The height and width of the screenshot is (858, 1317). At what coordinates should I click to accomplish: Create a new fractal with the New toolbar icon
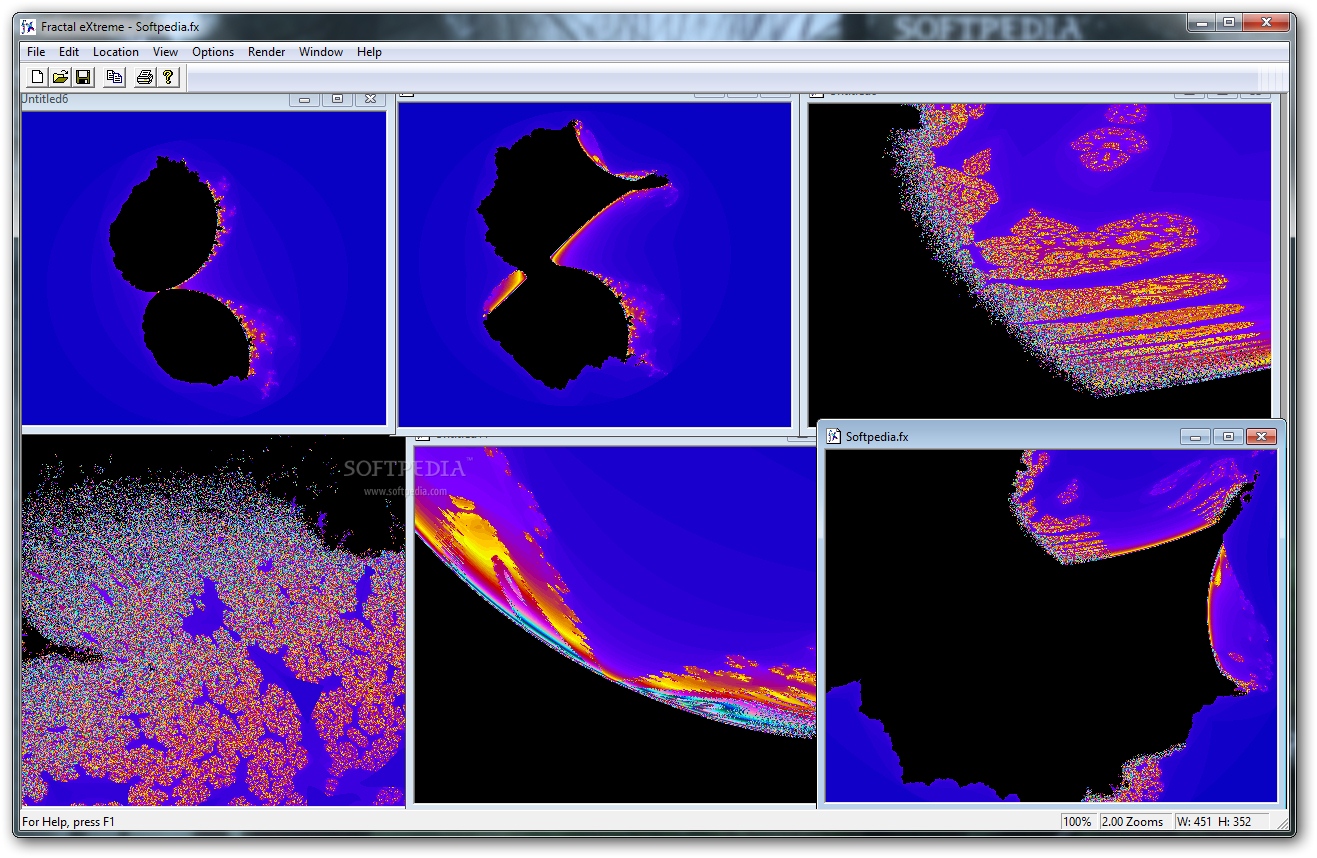click(37, 77)
